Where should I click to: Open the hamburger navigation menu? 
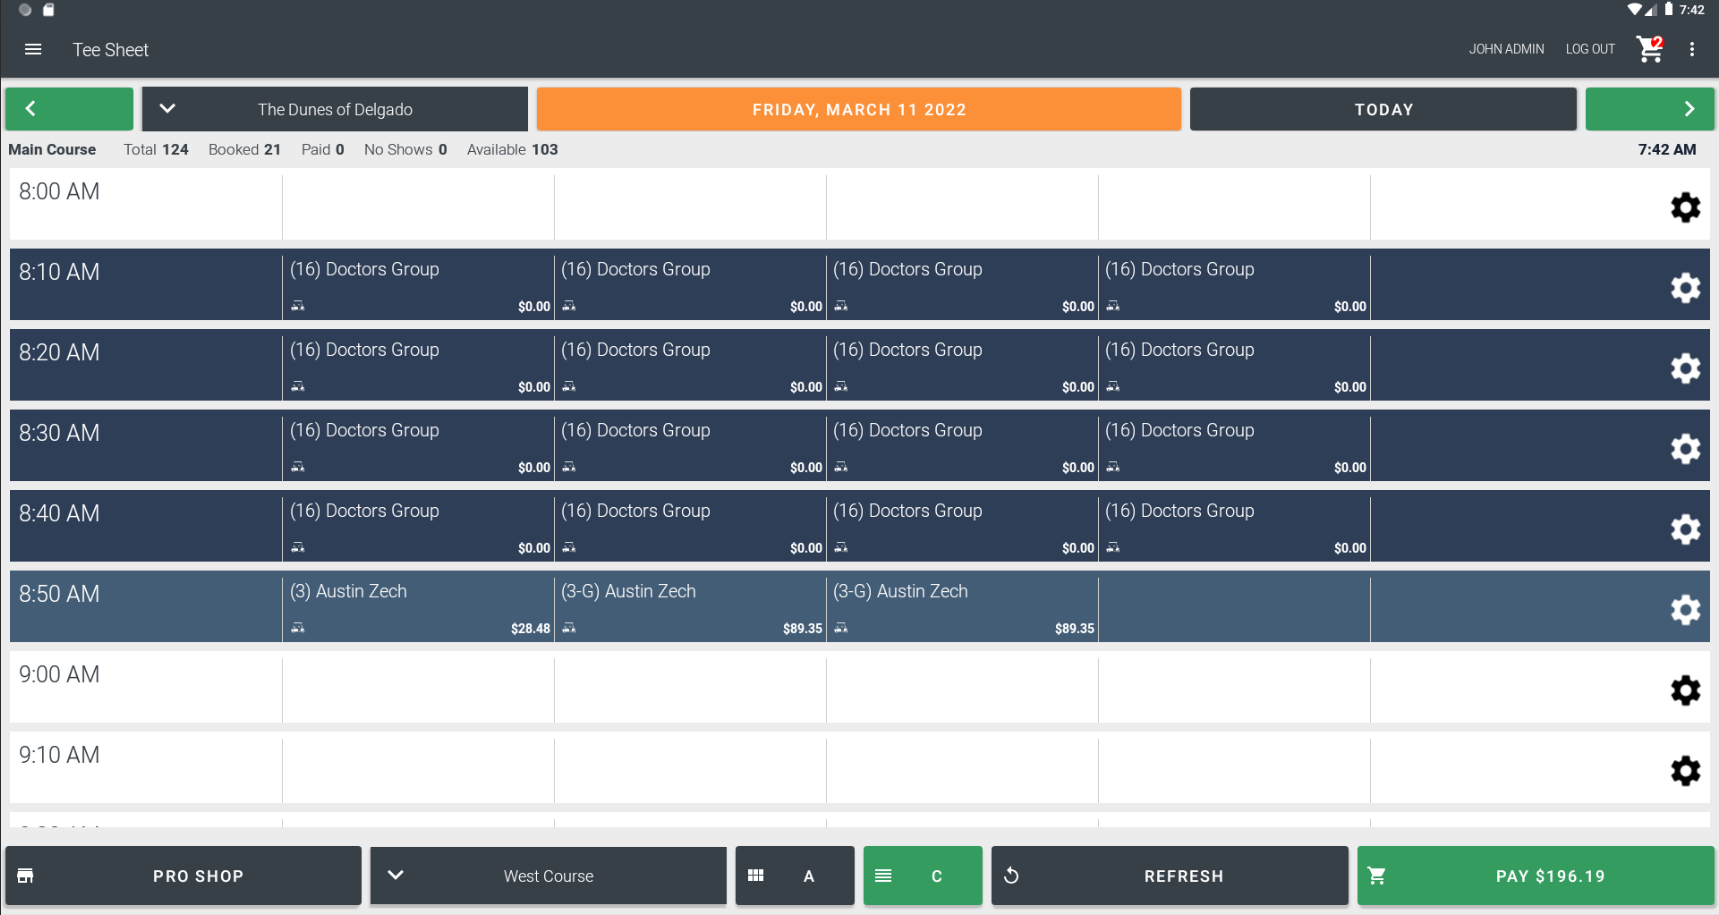[33, 50]
